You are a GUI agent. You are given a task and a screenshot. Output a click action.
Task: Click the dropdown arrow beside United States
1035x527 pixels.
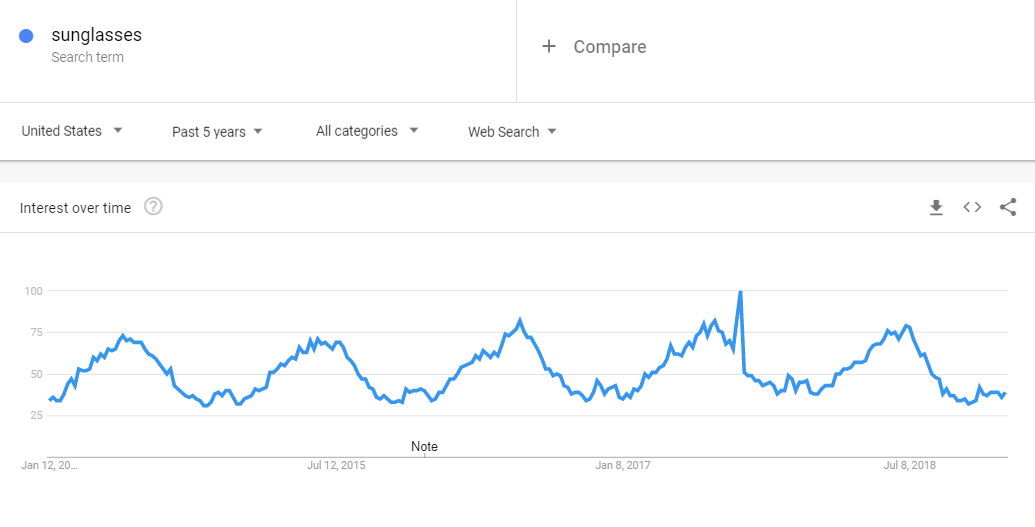point(117,130)
